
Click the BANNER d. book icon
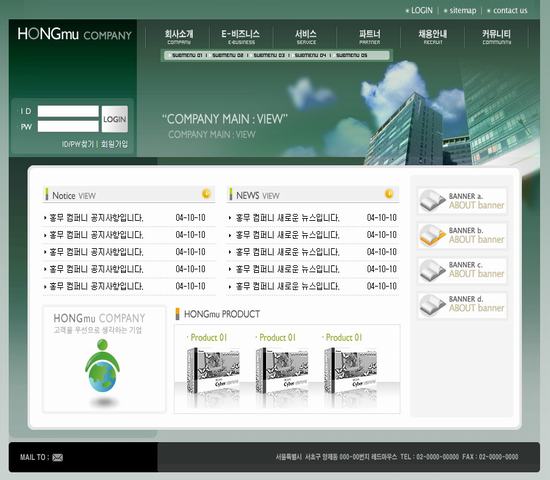click(432, 304)
